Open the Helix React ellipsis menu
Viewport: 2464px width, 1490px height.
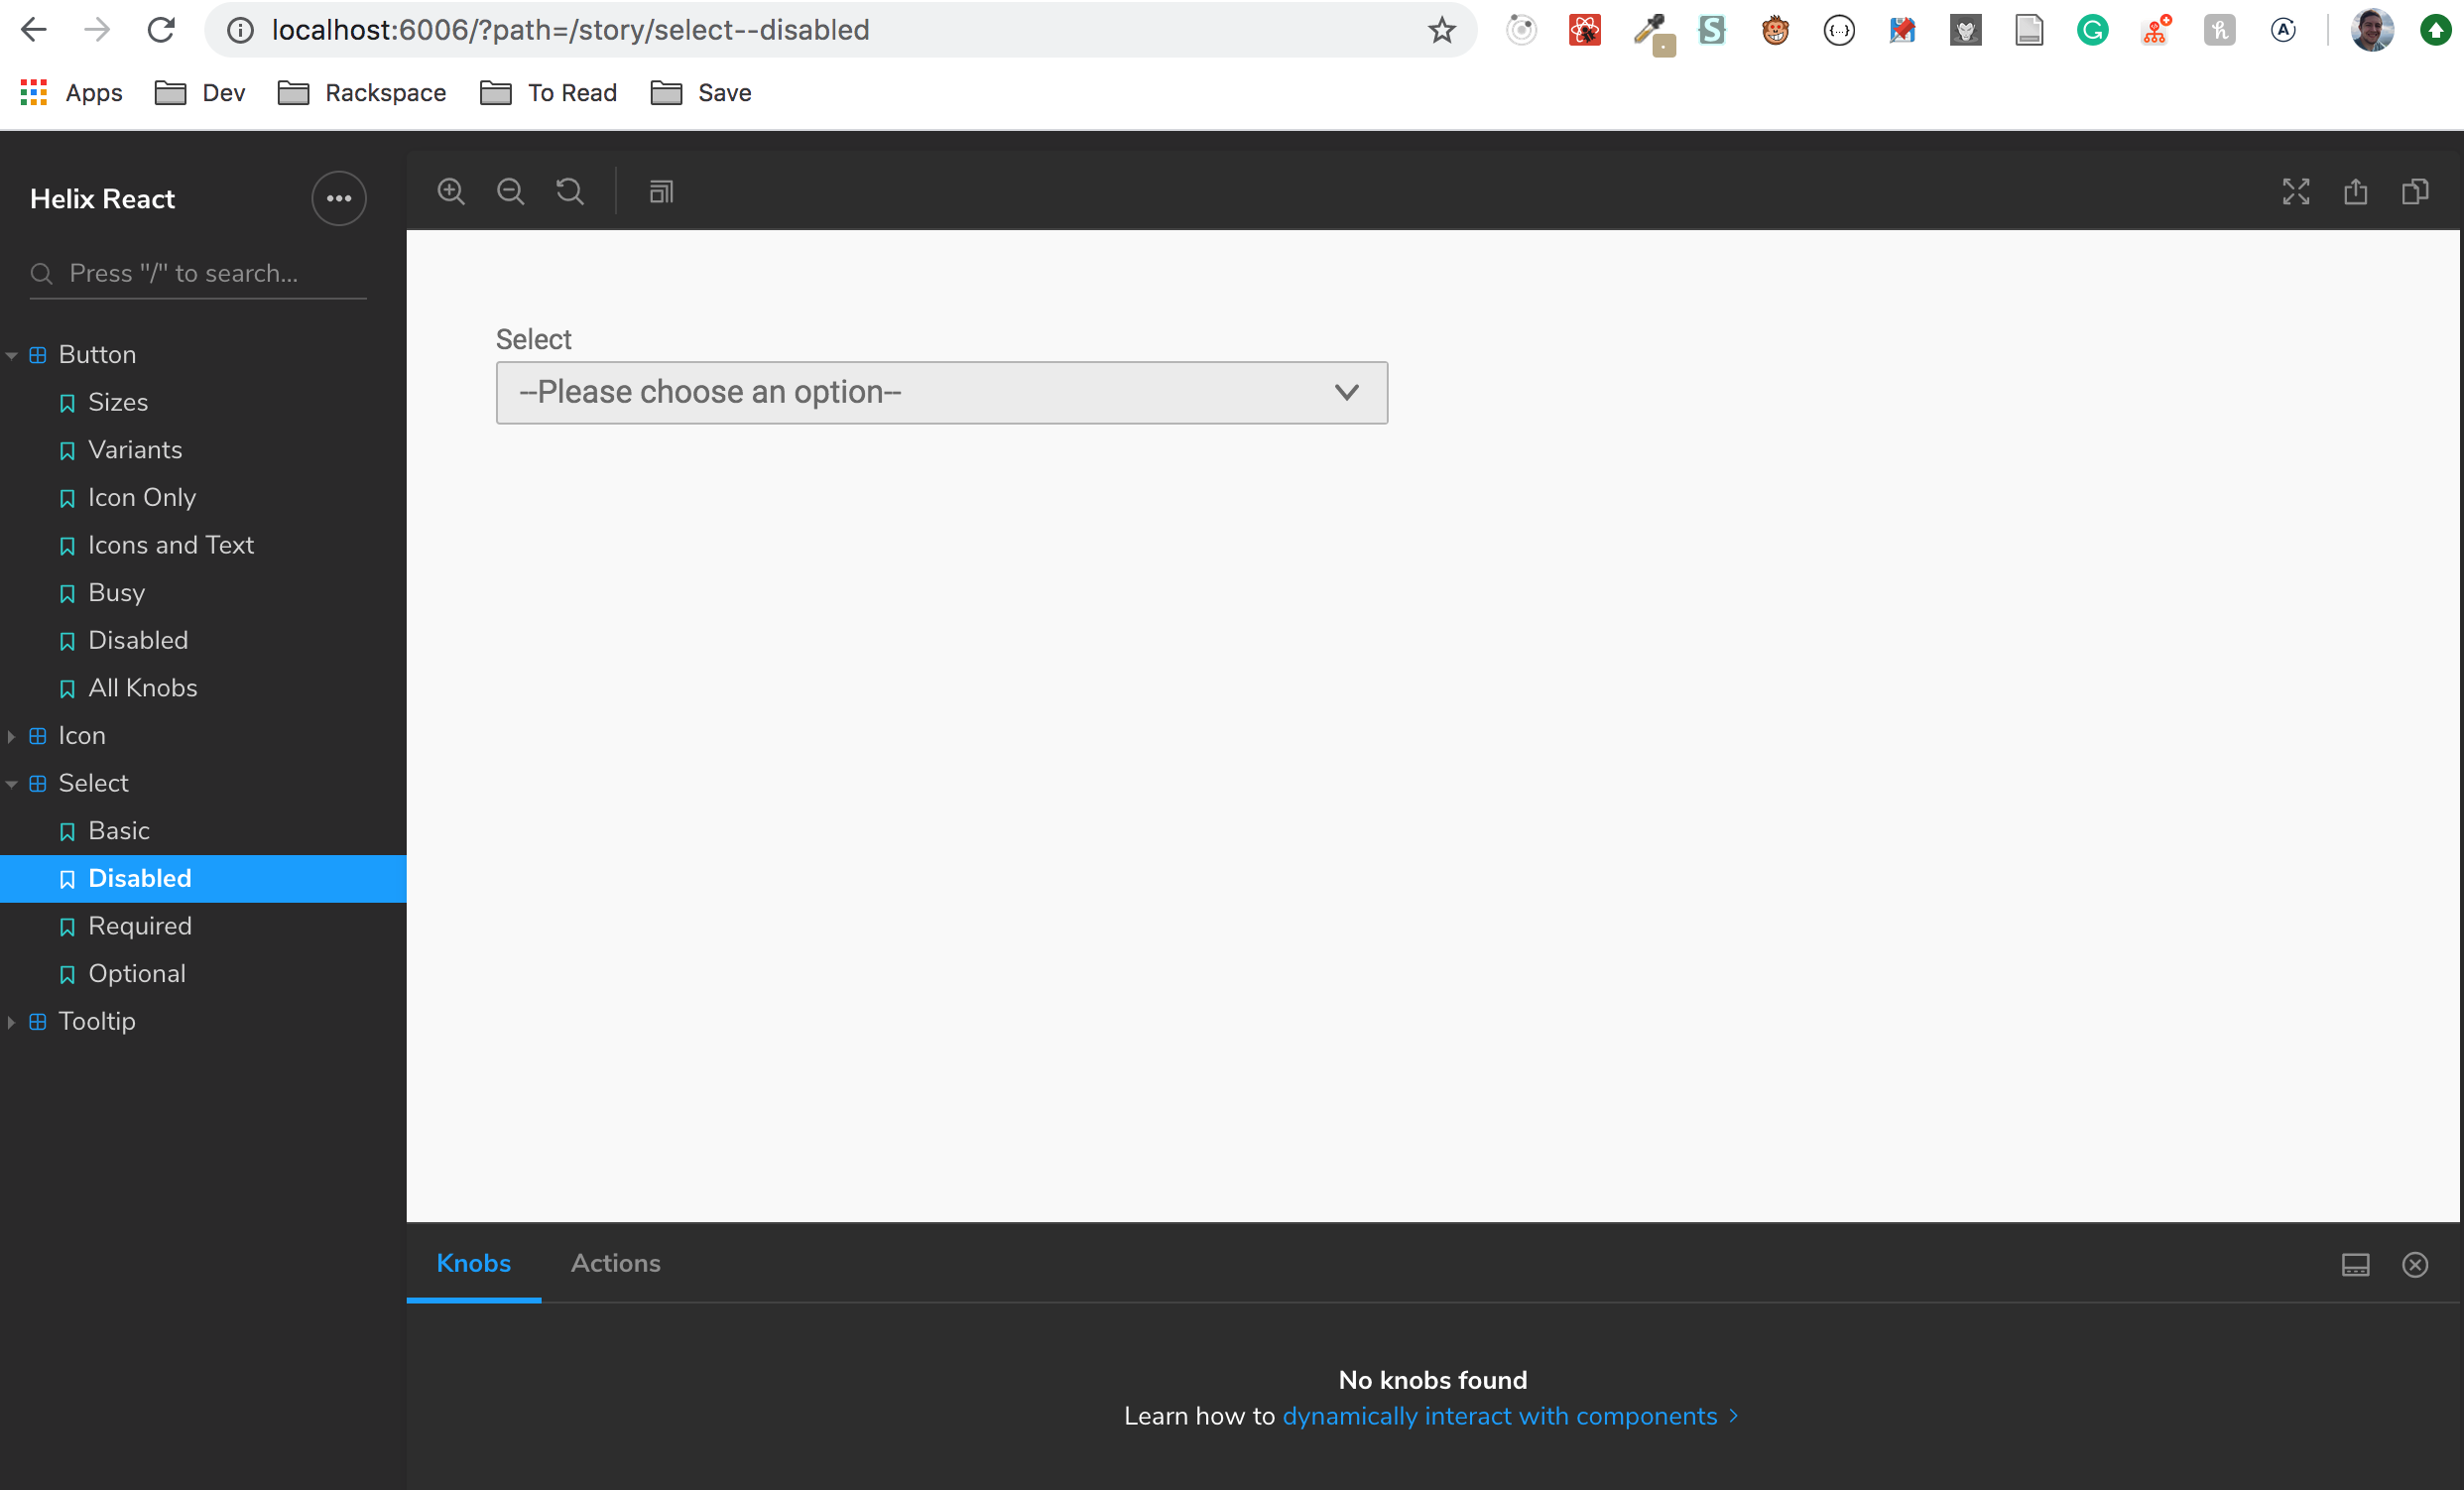tap(339, 198)
